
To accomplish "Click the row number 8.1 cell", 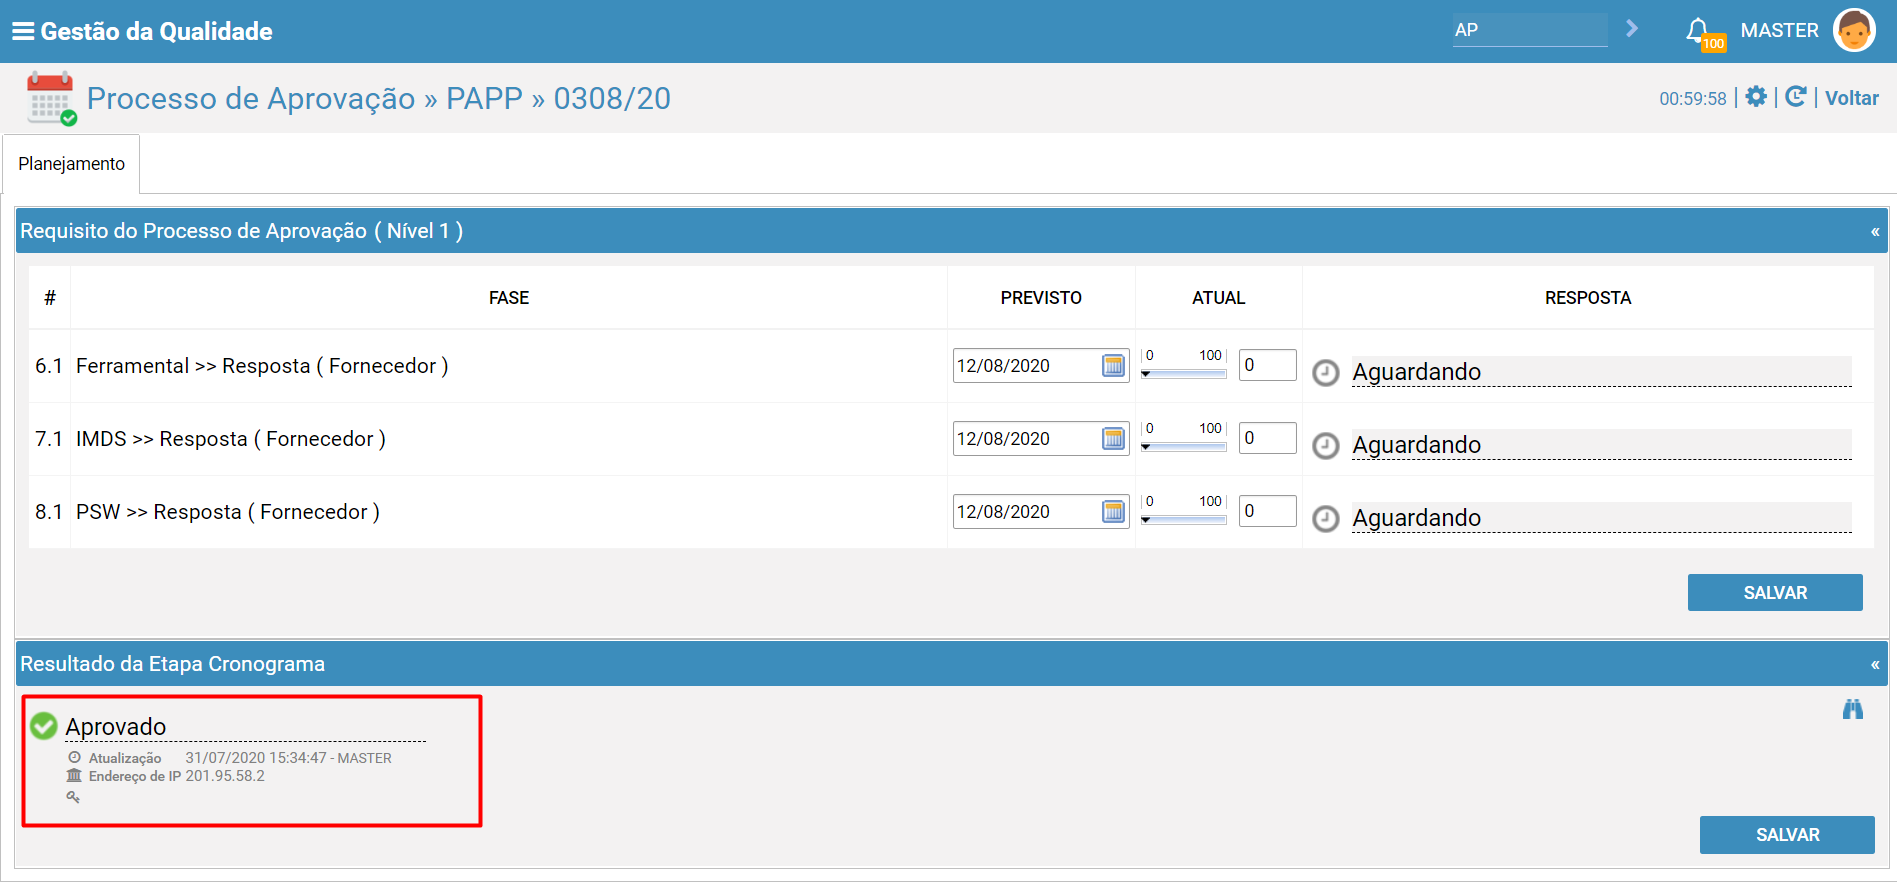I will point(49,512).
